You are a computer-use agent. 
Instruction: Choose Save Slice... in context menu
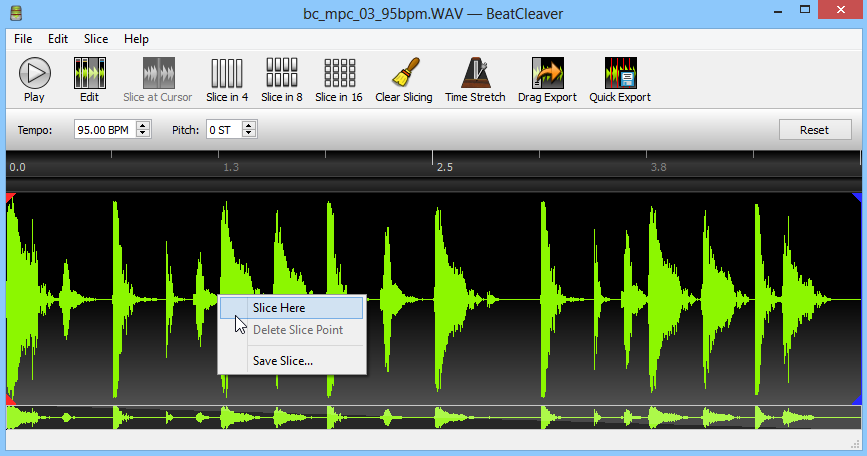pos(283,361)
